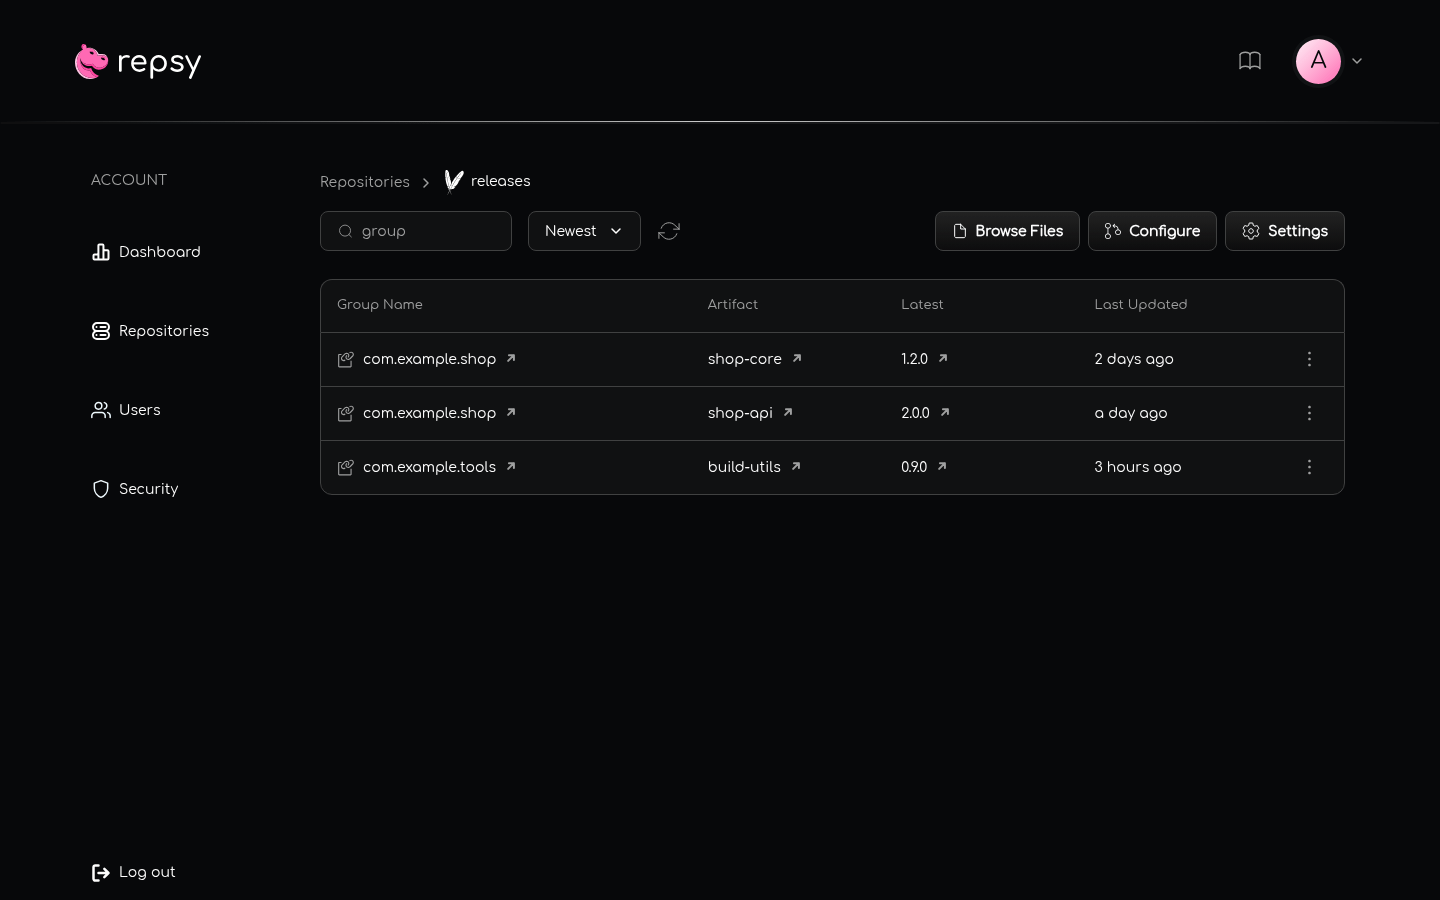This screenshot has height=900, width=1440.
Task: Open repository Settings
Action: pyautogui.click(x=1285, y=231)
